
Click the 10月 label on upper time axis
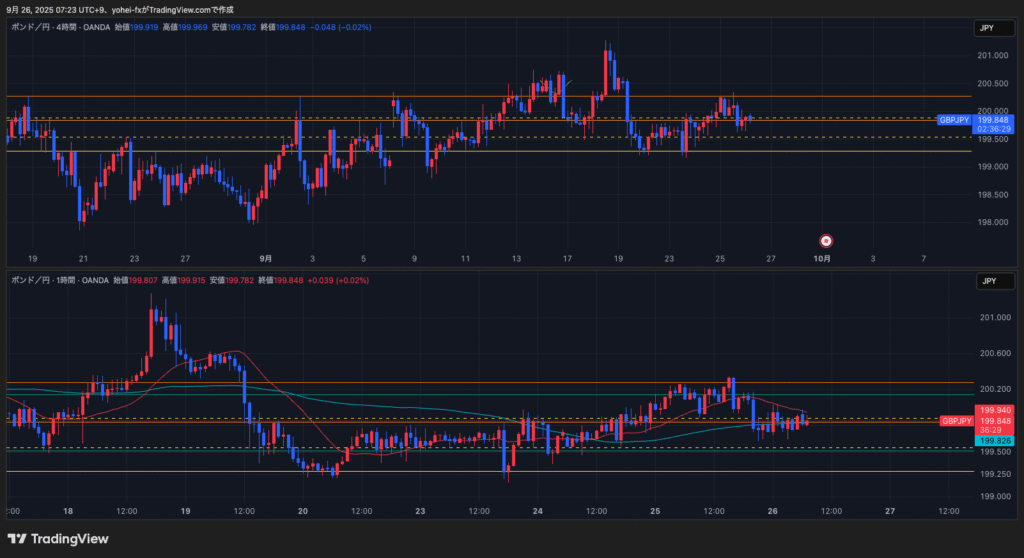click(x=821, y=257)
